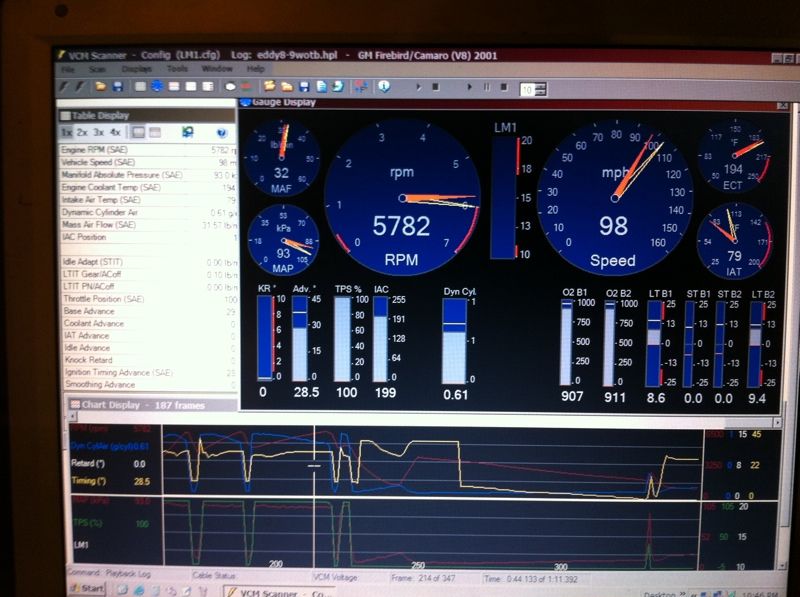Image resolution: width=800 pixels, height=597 pixels.
Task: Click the chart display toolbar icon
Action: 174,86
